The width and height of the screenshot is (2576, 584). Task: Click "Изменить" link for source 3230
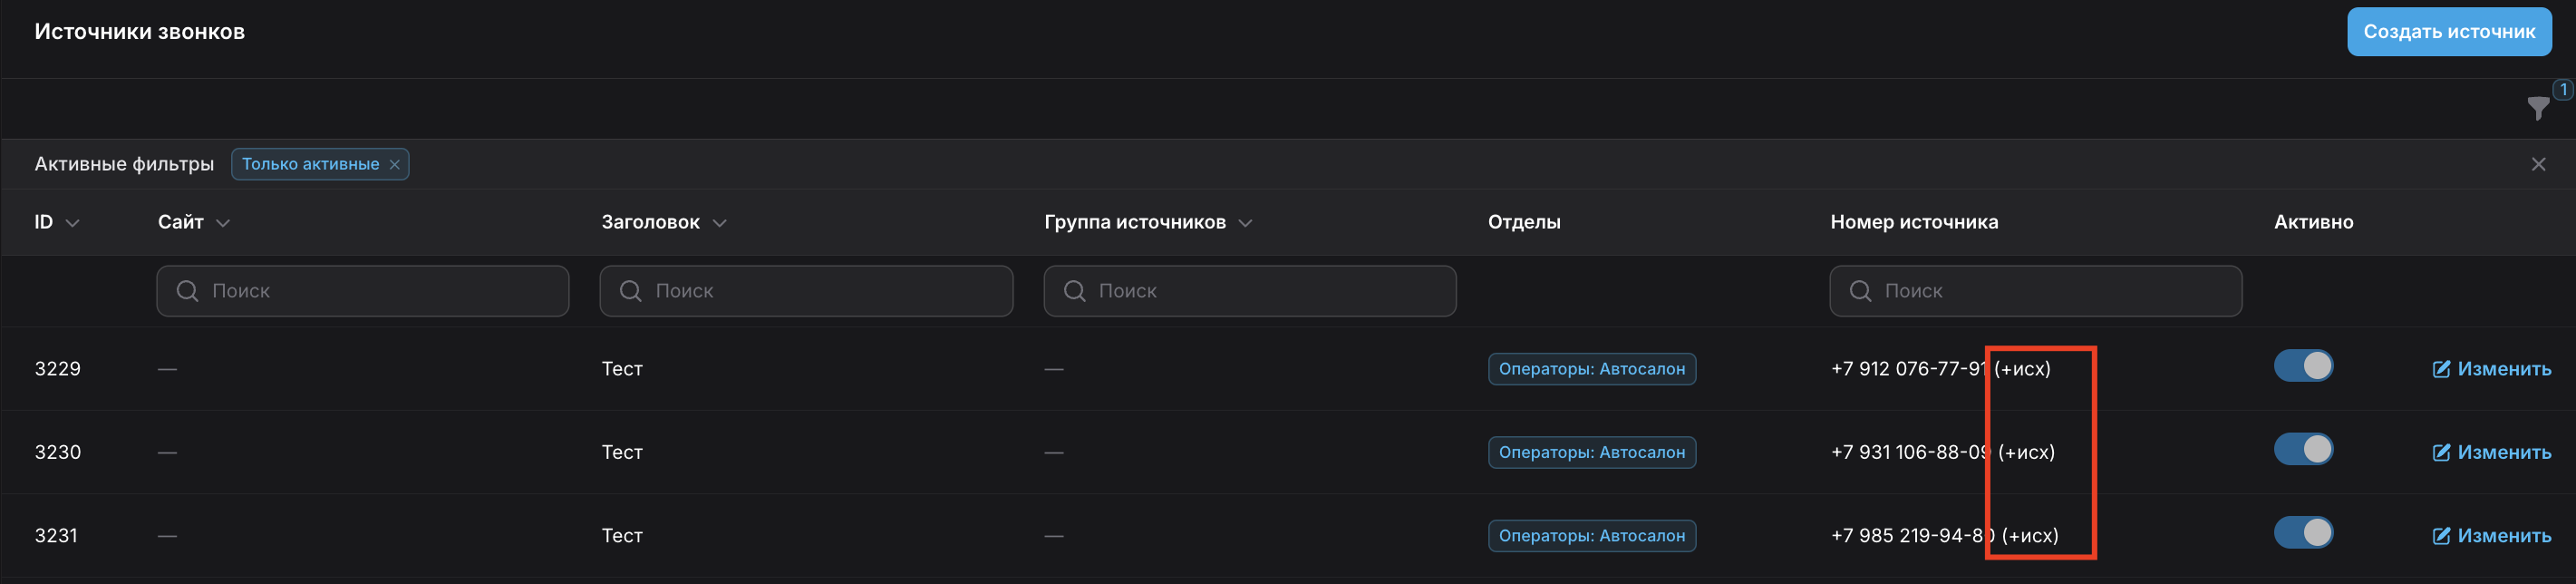click(x=2504, y=452)
